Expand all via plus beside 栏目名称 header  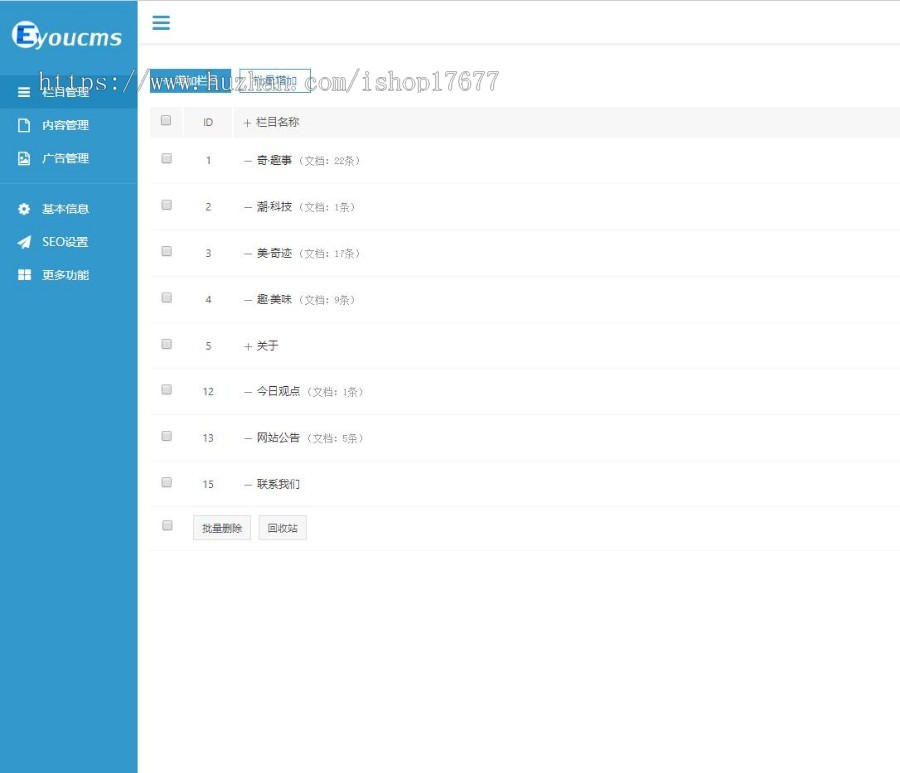(x=247, y=123)
